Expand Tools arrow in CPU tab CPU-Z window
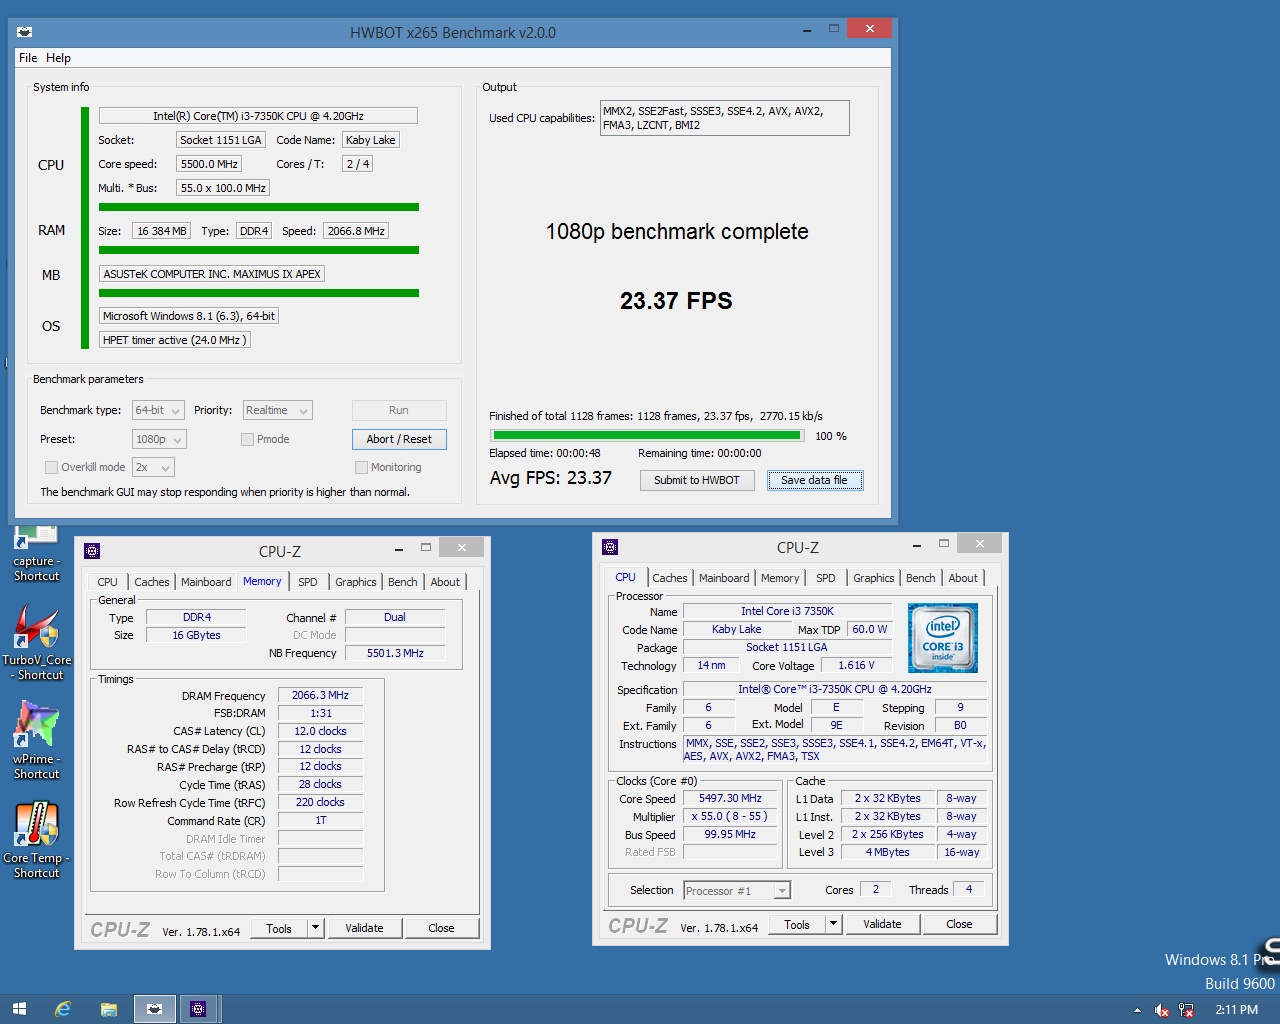The height and width of the screenshot is (1024, 1280). (833, 924)
